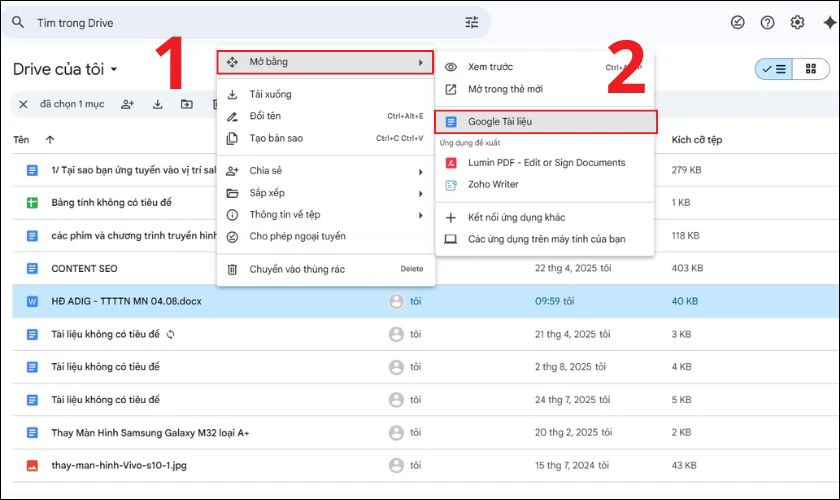This screenshot has height=500, width=840.
Task: Open the Help question mark icon
Action: pos(767,23)
